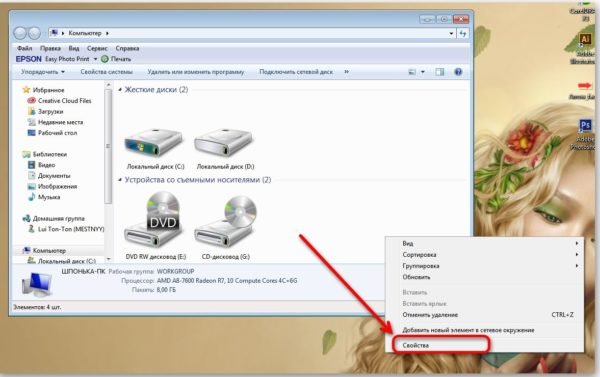600x377 pixels.
Task: Click Компьютер in address bar breadcrumb
Action: (x=85, y=33)
